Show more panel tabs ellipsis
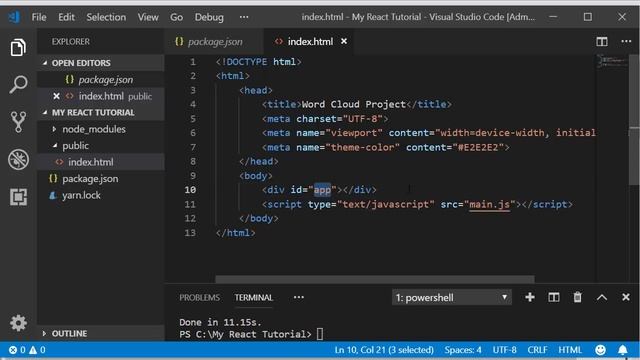This screenshot has width=640, height=360. 299,297
